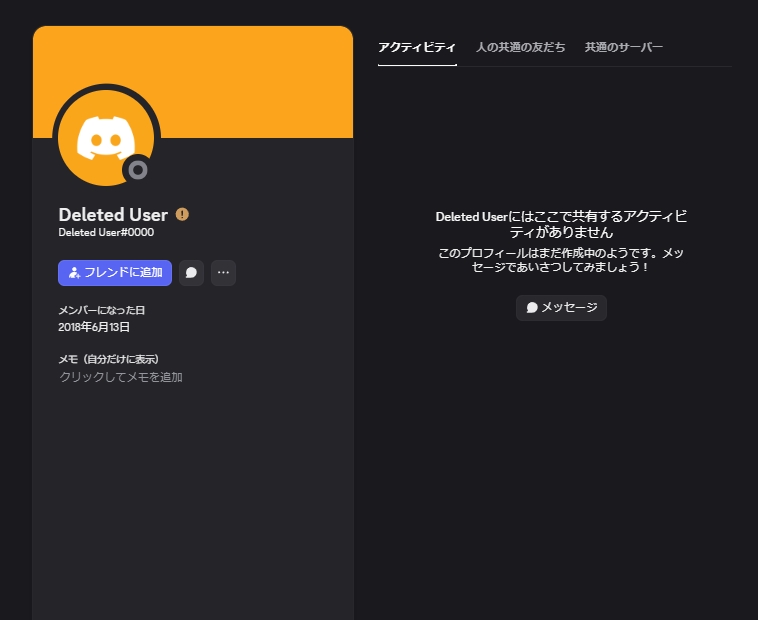Click the Deleted User display name

[113, 214]
